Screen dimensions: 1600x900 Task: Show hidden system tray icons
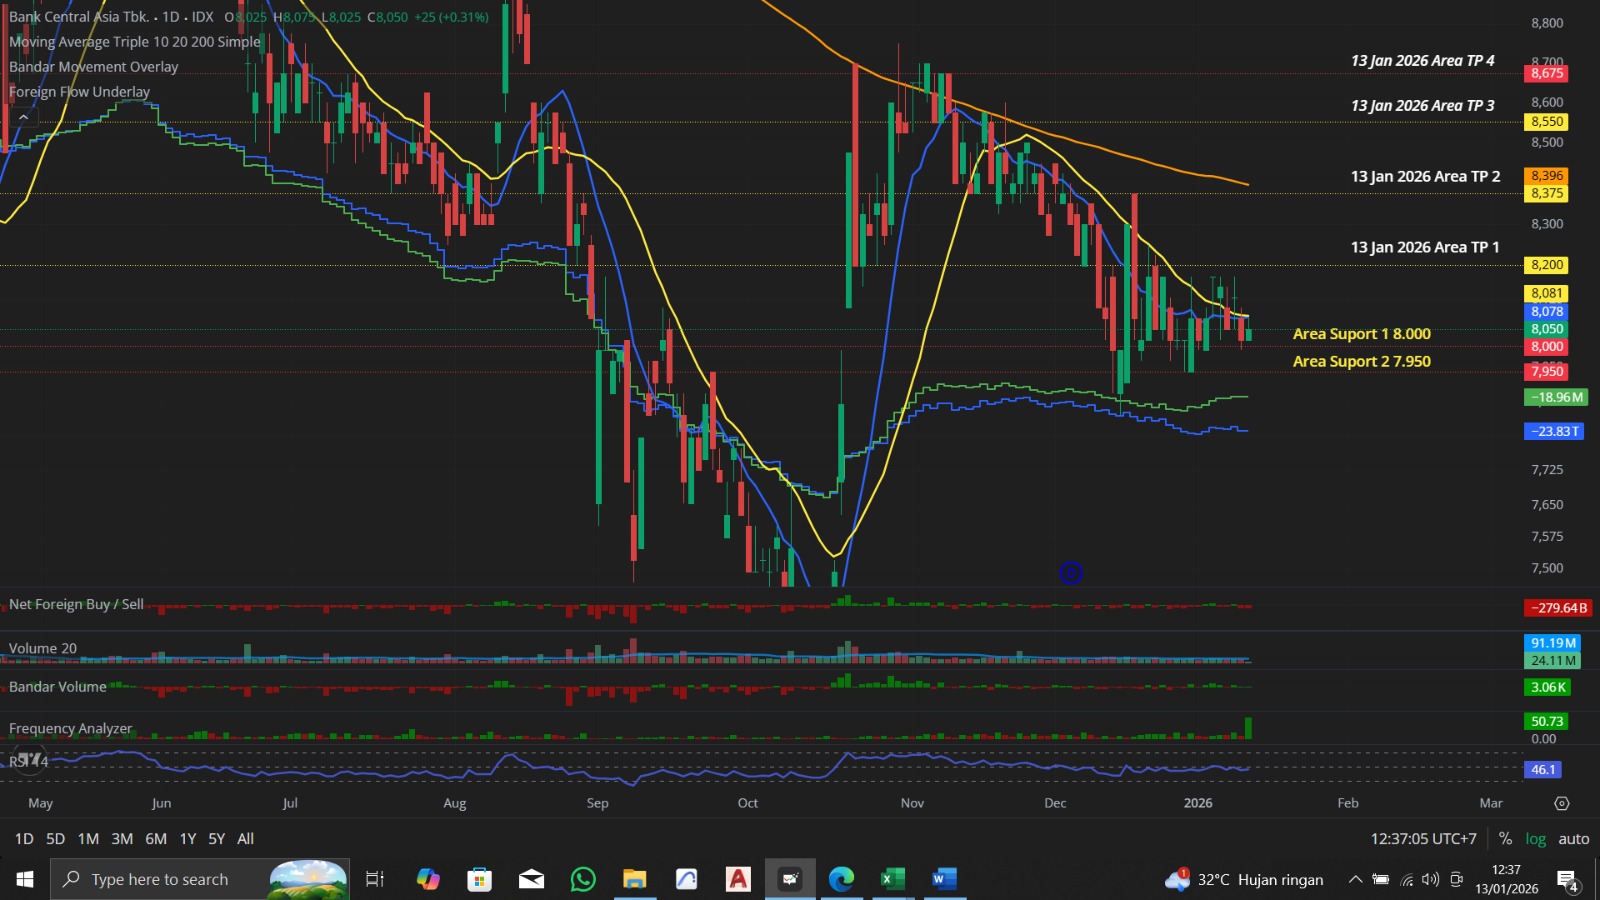pyautogui.click(x=1355, y=879)
